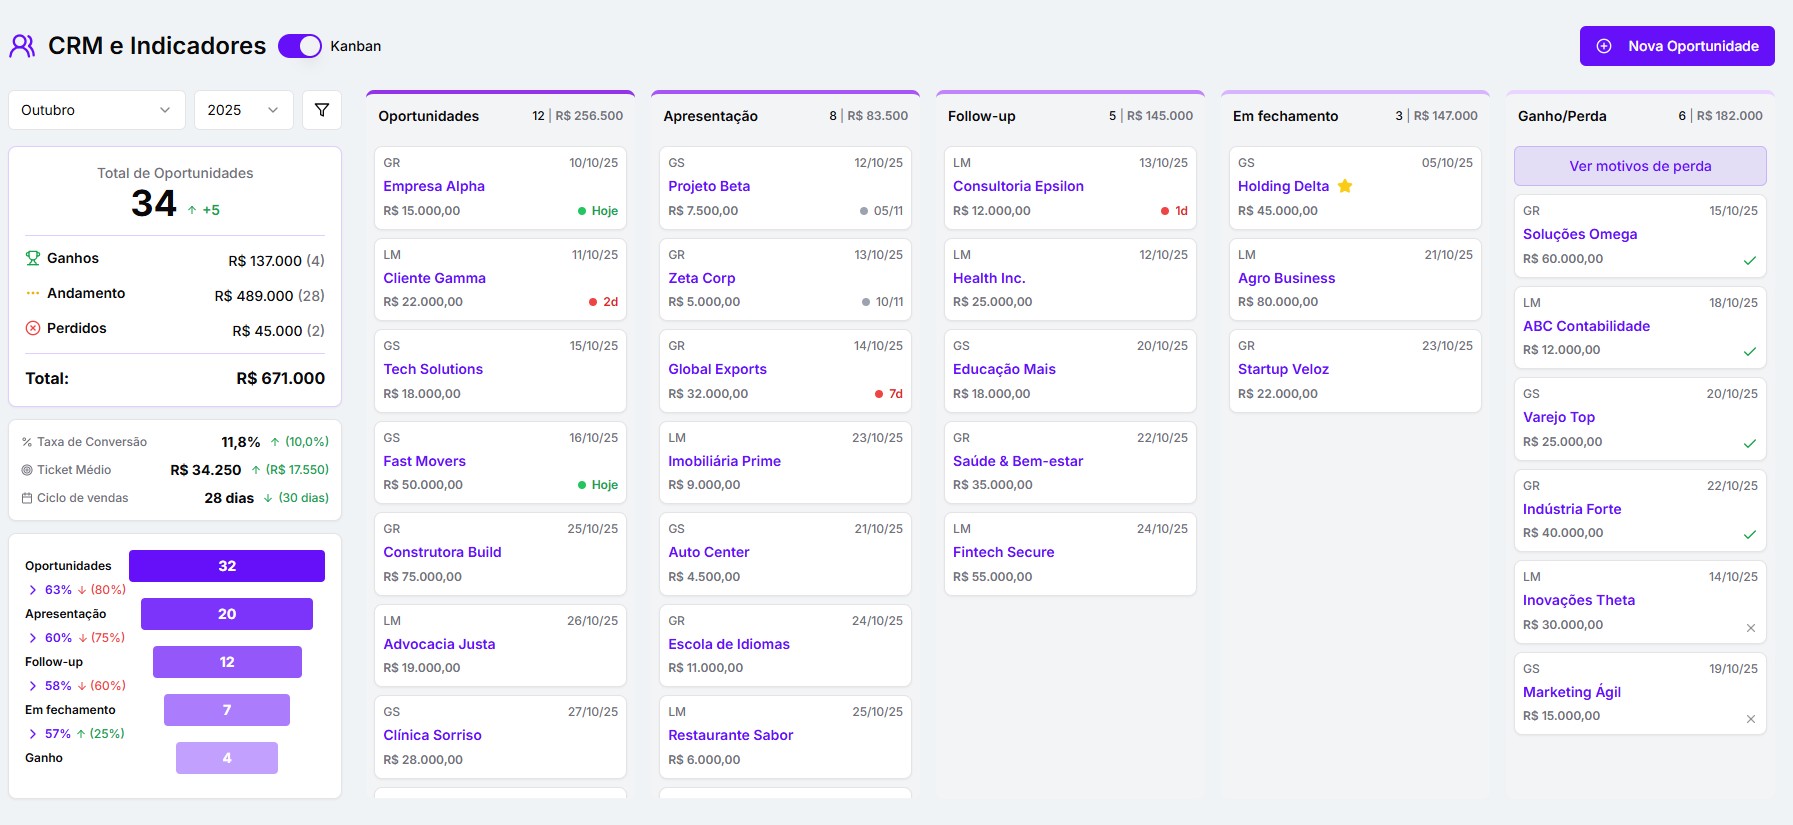
Task: Select the Follow-up column header
Action: click(981, 116)
